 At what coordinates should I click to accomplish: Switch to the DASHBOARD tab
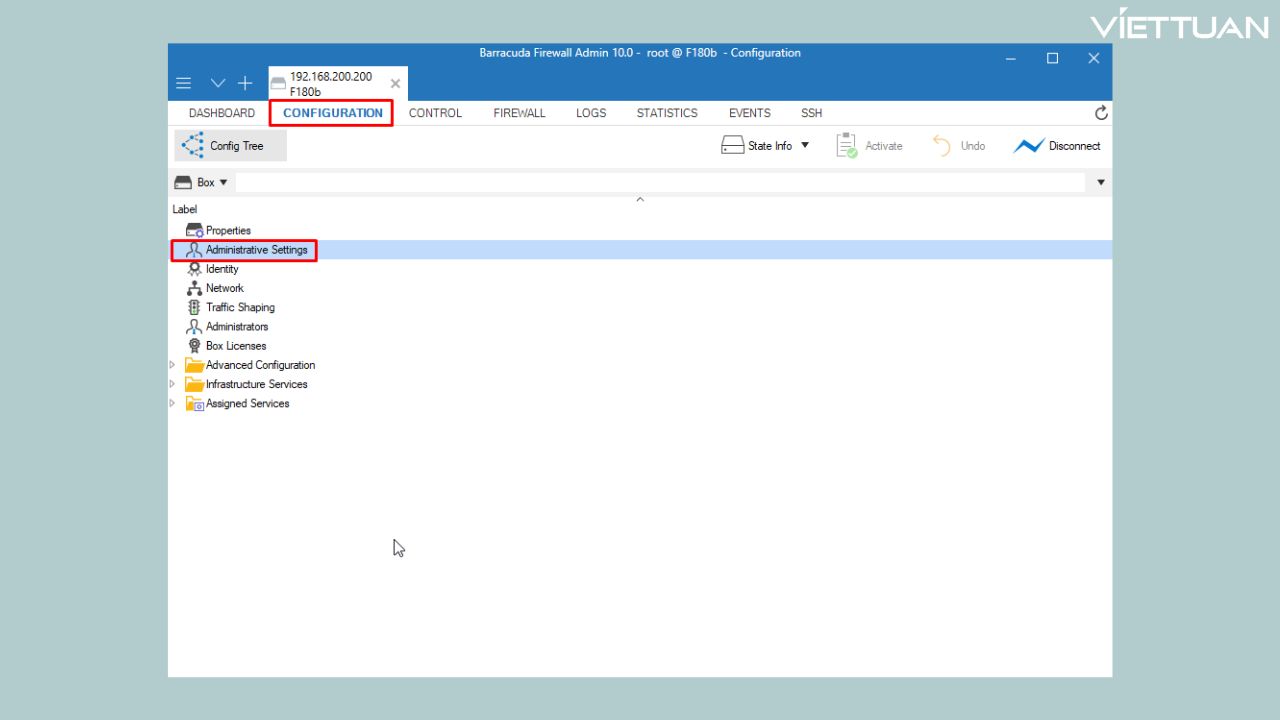point(221,113)
